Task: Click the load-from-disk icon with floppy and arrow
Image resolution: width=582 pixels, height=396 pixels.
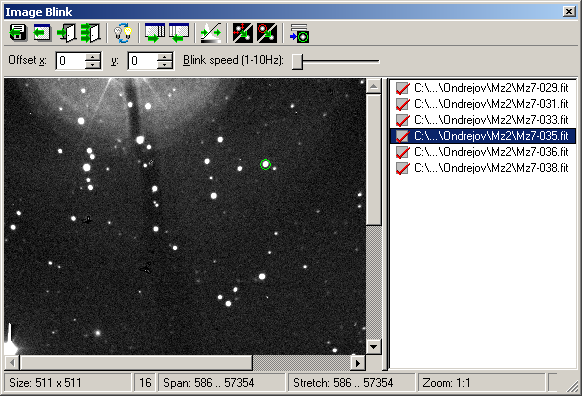Action: click(x=18, y=33)
